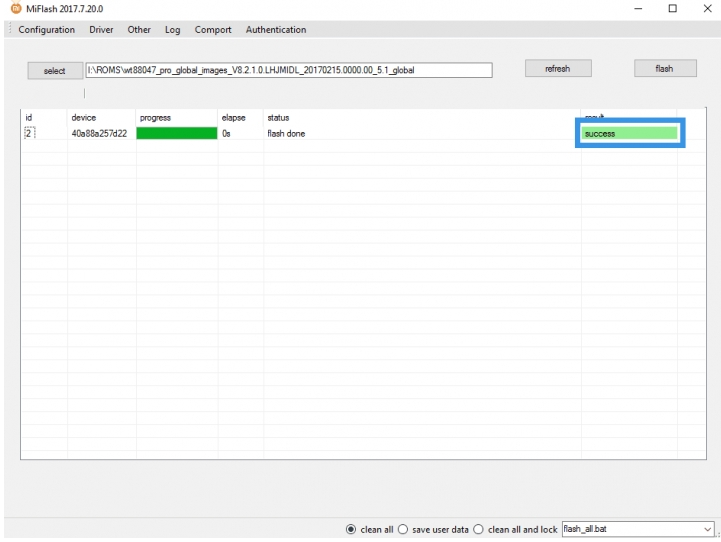Open the Log menu

173,30
